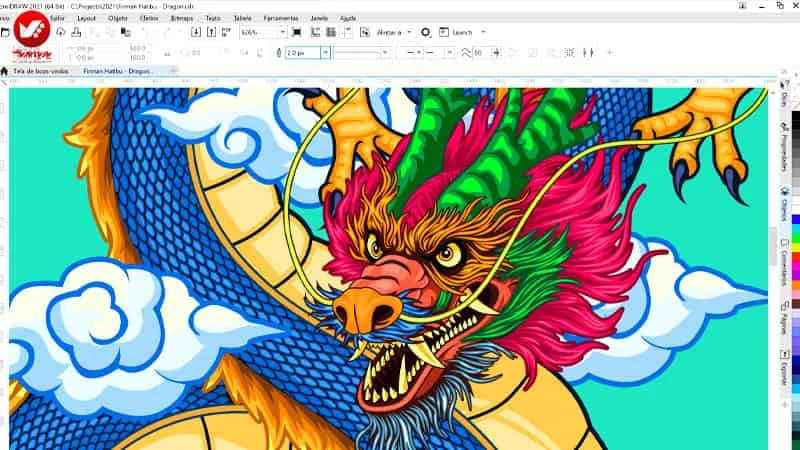Click the Full-screen preview icon
This screenshot has height=450, width=800.
(x=296, y=32)
